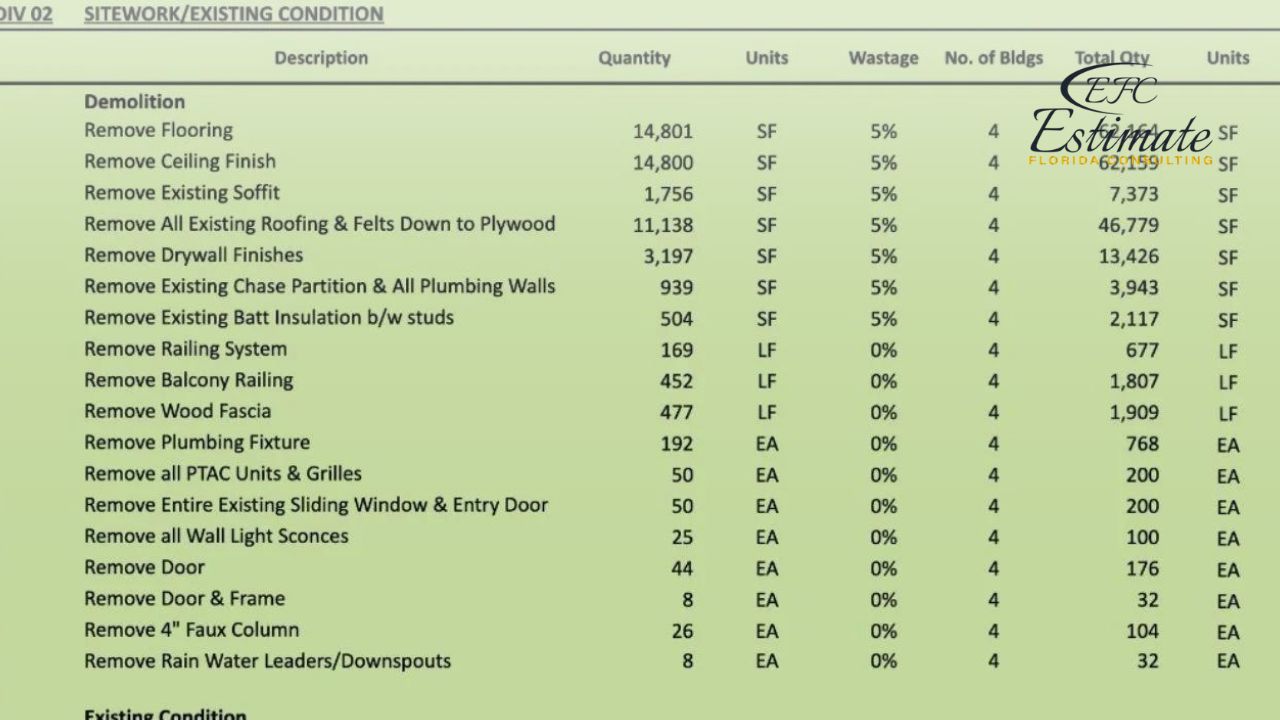Click the Remove Railing System description
1280x720 pixels.
point(185,349)
